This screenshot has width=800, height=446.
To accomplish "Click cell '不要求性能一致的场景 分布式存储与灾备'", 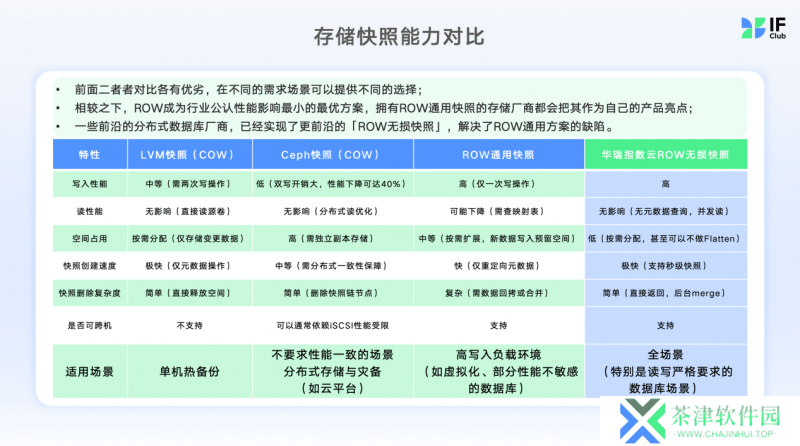I will point(333,371).
